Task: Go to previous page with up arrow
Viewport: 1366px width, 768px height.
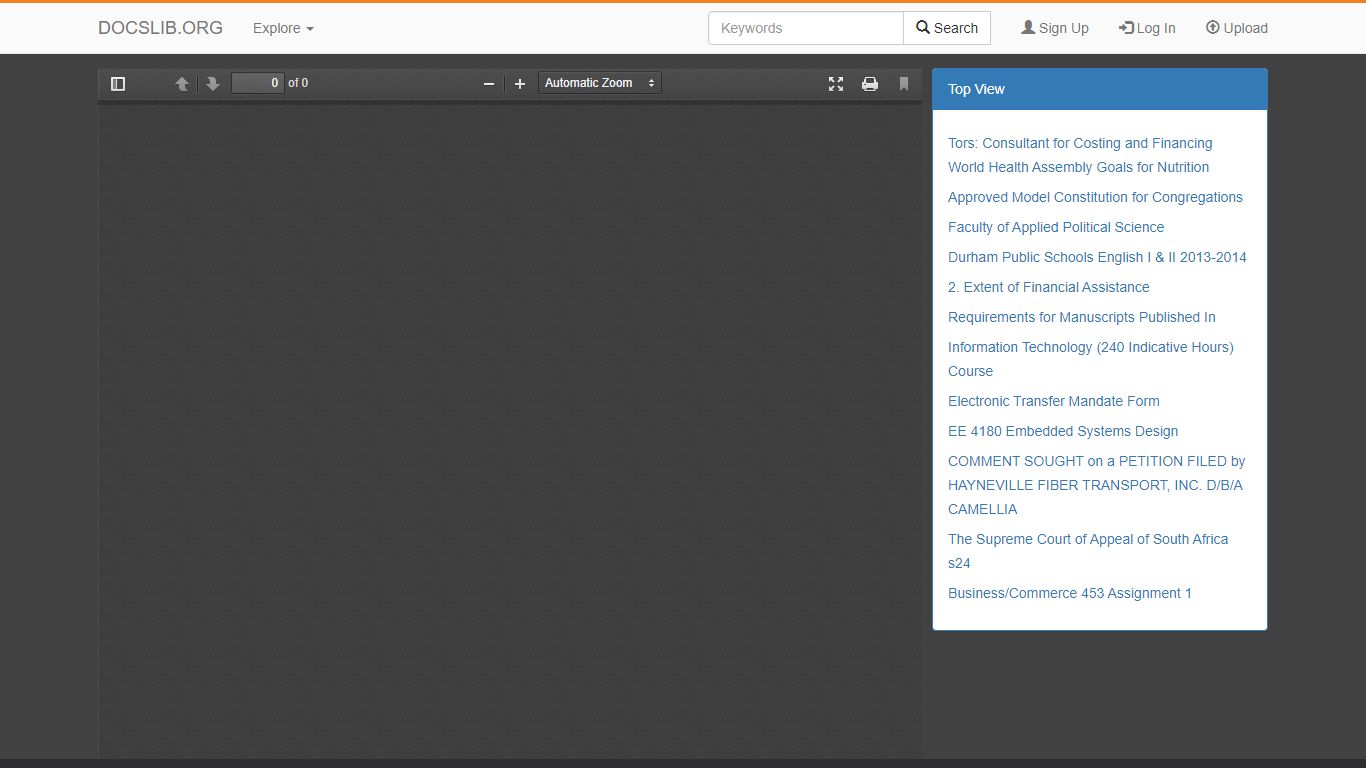Action: coord(182,84)
